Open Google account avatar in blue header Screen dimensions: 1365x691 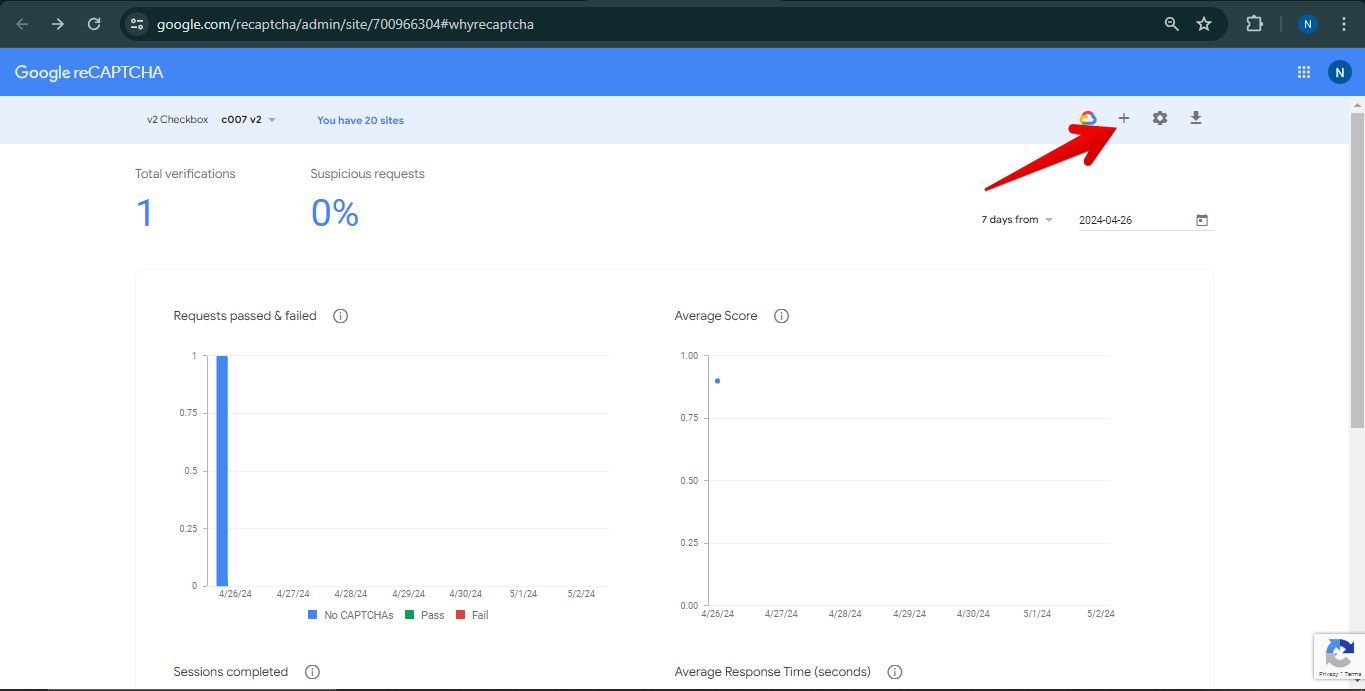pos(1340,72)
